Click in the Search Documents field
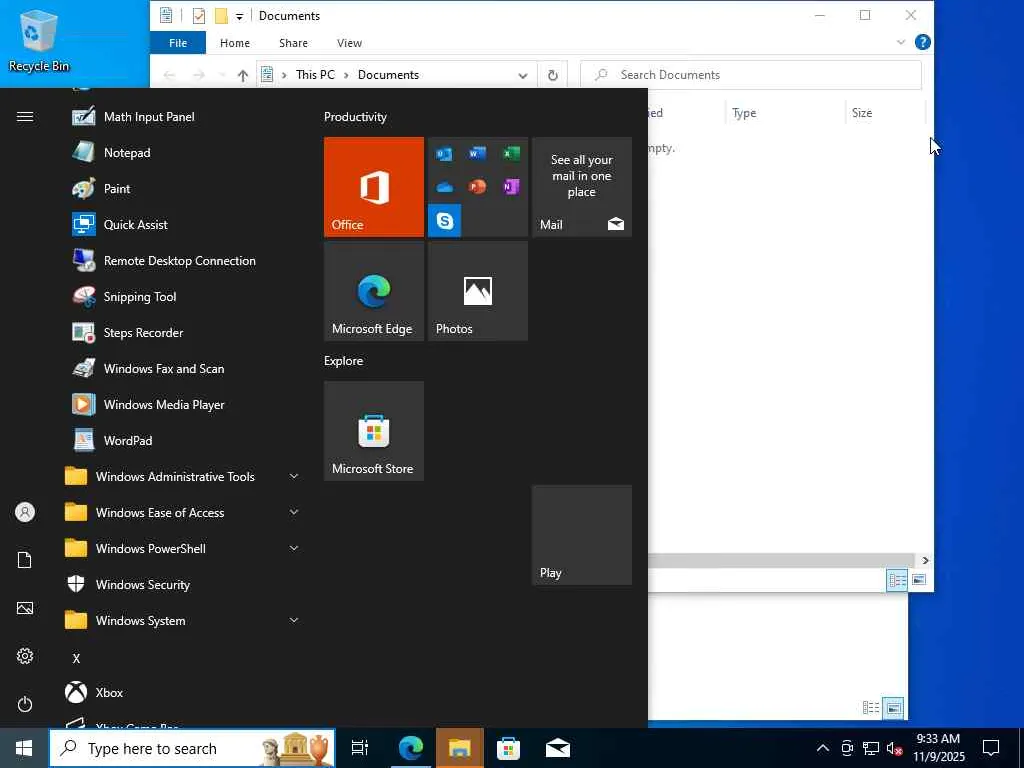This screenshot has width=1024, height=768. (751, 75)
